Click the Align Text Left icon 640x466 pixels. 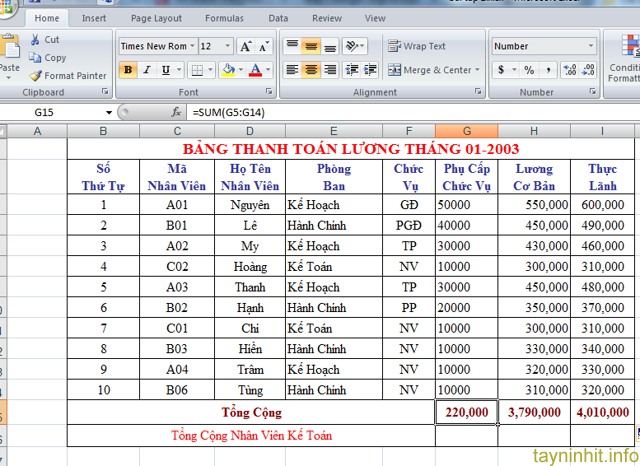pos(292,70)
